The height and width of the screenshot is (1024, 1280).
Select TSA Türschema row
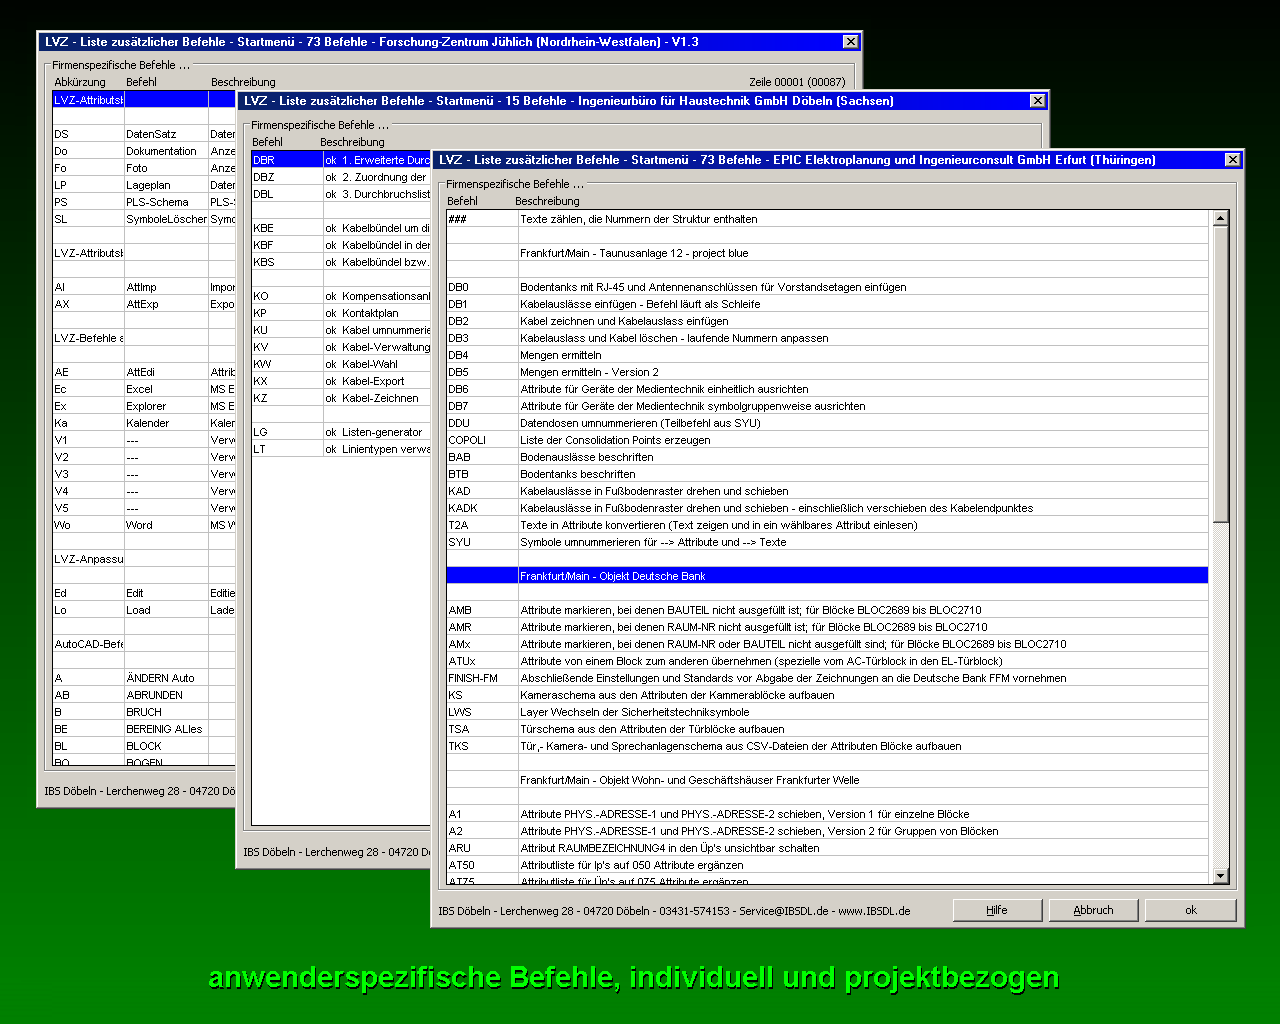tap(827, 729)
